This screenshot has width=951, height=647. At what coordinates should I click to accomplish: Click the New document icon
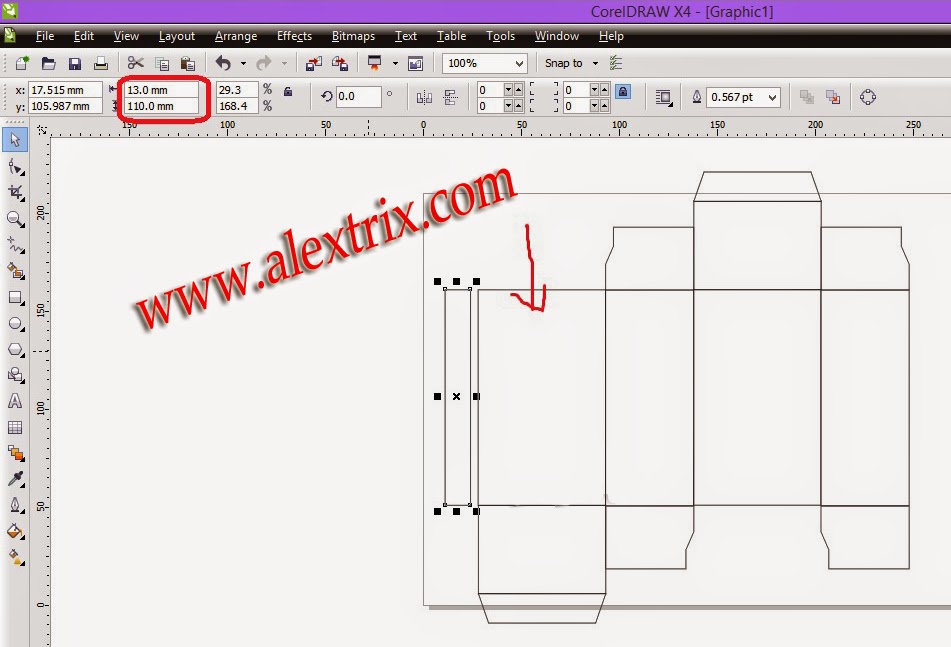(x=22, y=63)
